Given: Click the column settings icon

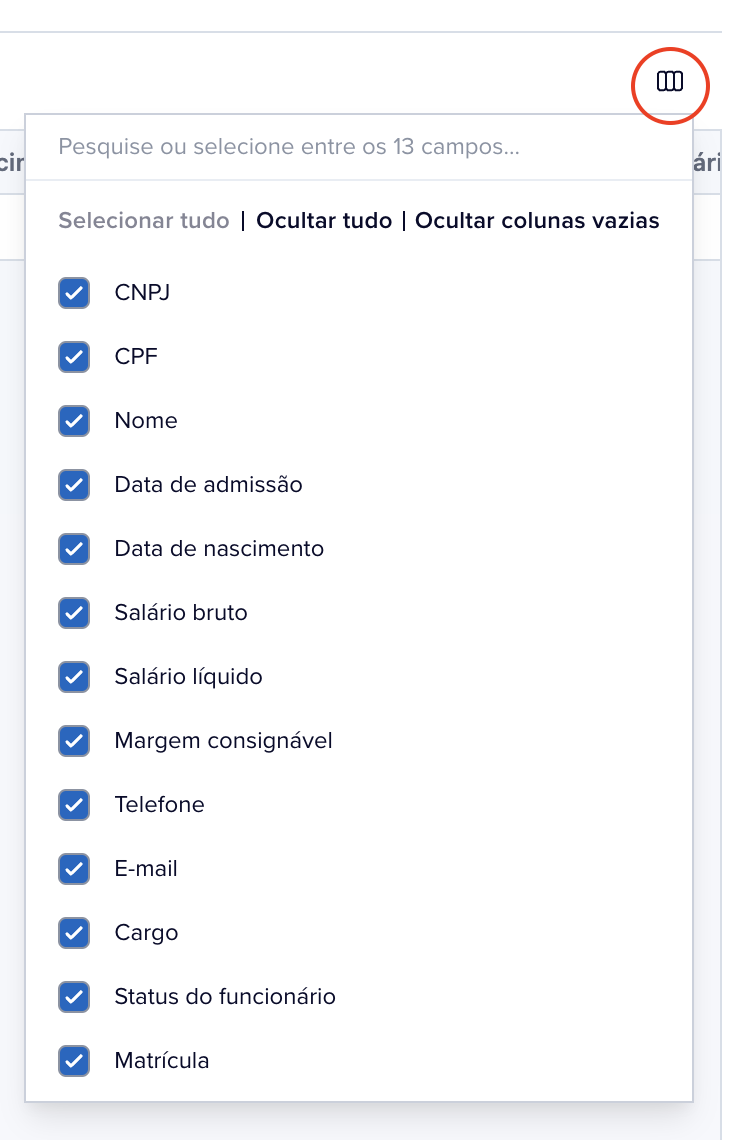Looking at the screenshot, I should (670, 82).
